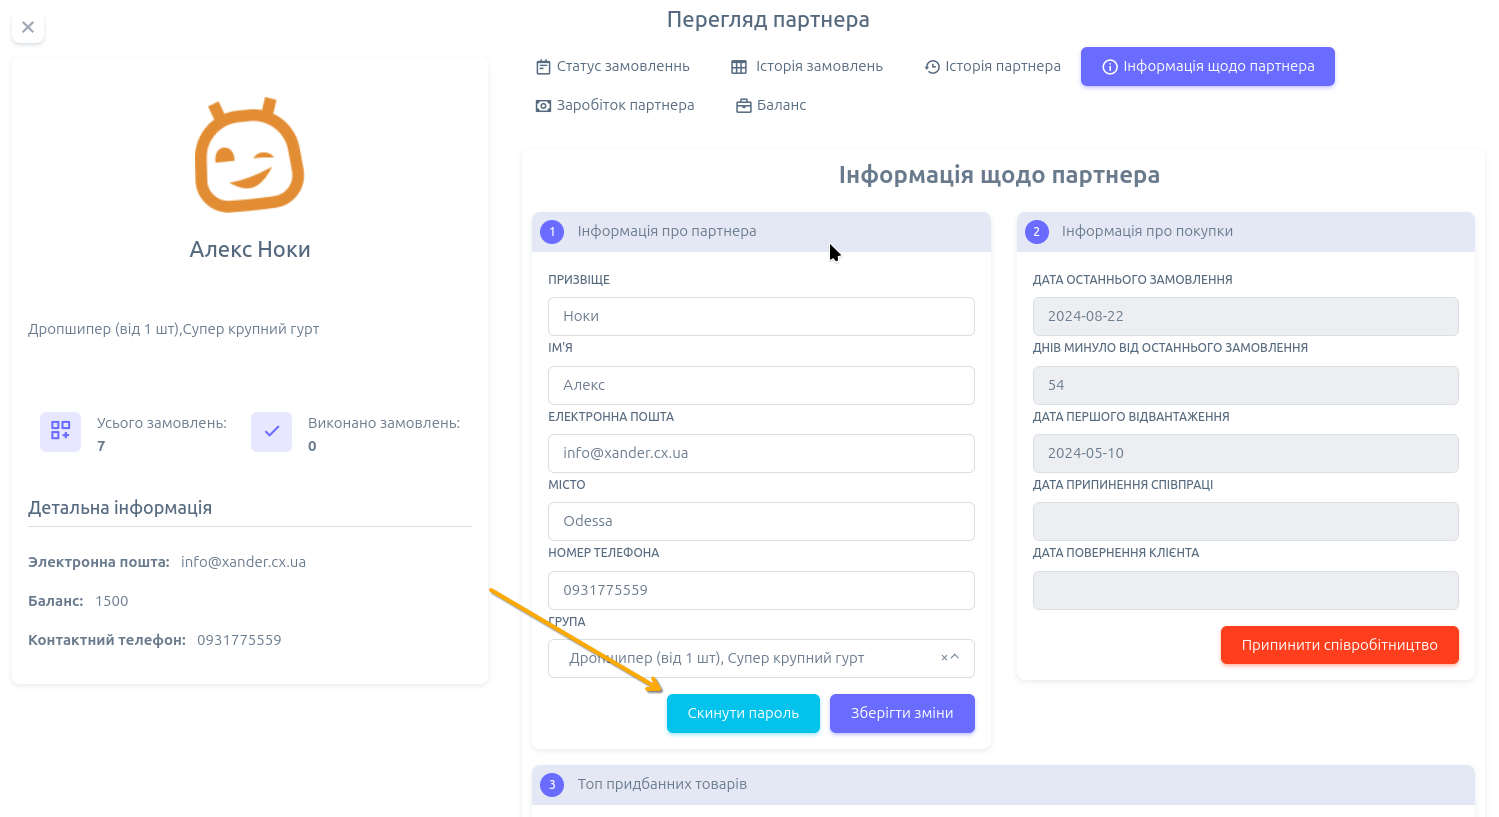Edit the Електронна пошта field
This screenshot has width=1499, height=817.
point(760,453)
